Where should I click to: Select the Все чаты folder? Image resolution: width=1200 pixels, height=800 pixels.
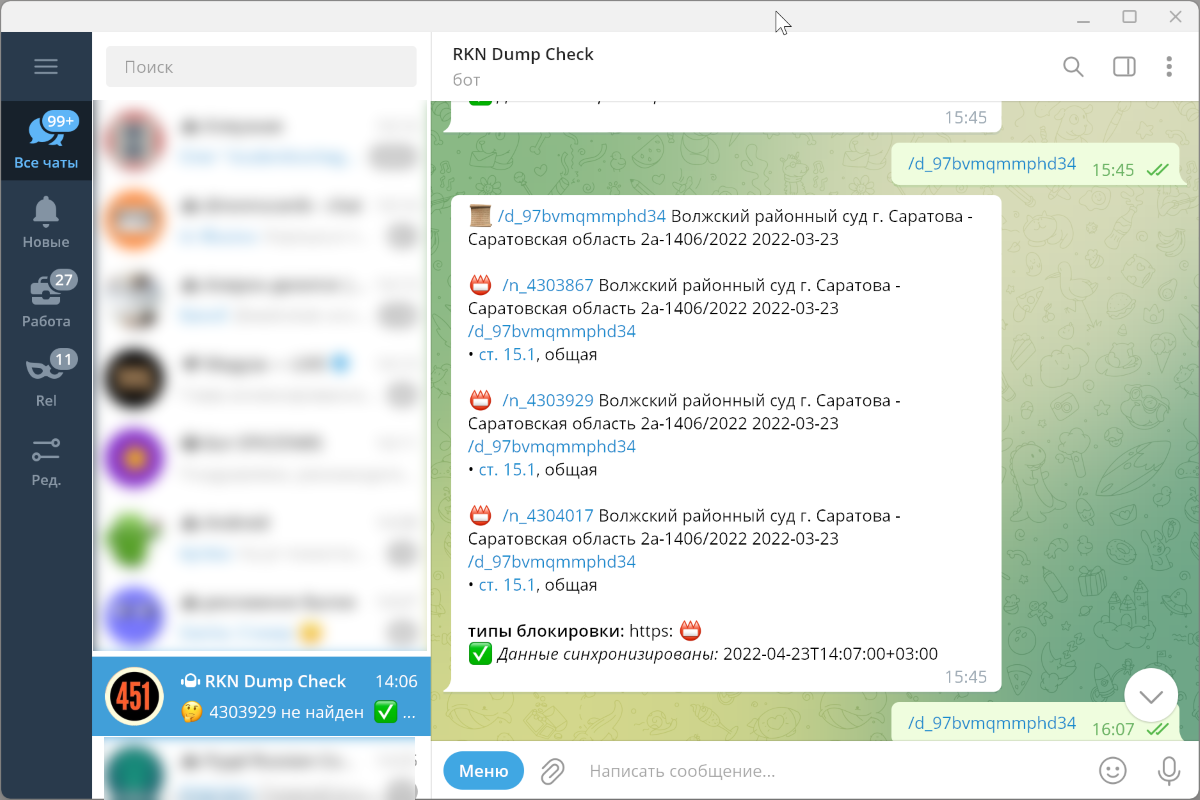(46, 141)
